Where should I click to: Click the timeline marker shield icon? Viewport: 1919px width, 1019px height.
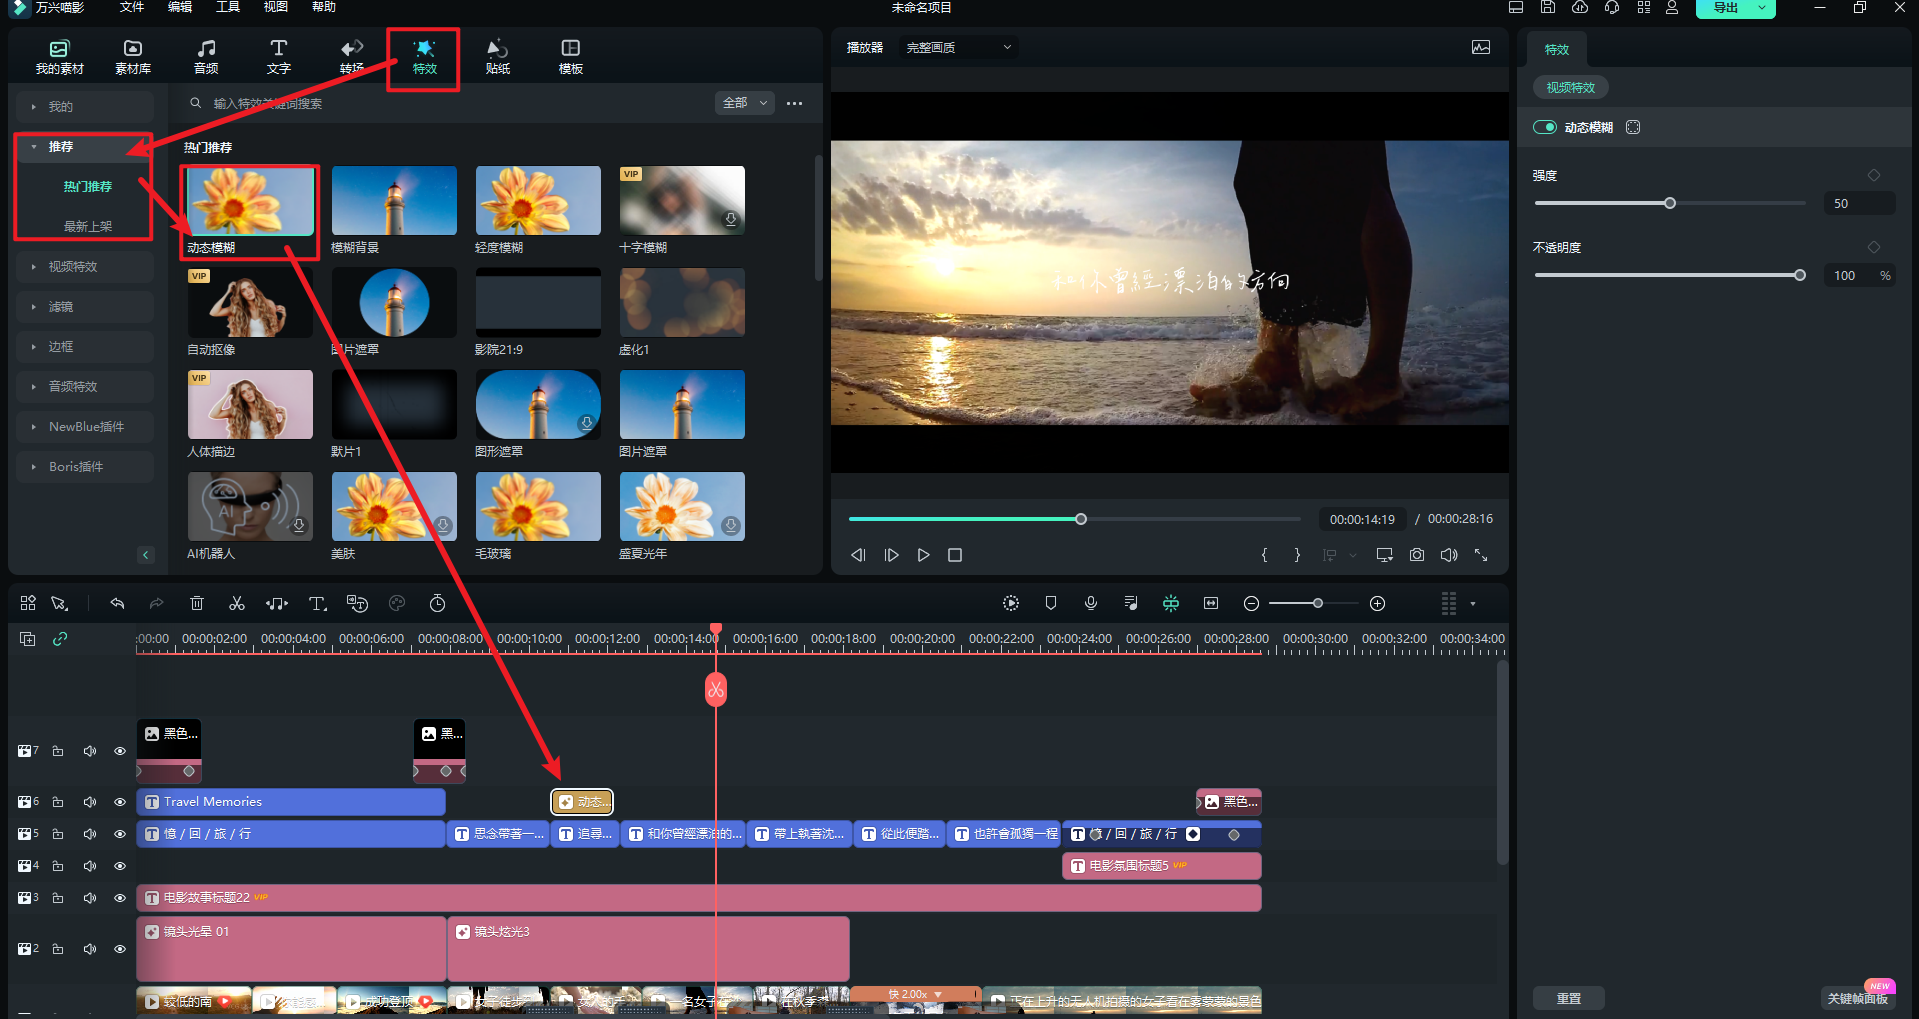pos(1051,603)
